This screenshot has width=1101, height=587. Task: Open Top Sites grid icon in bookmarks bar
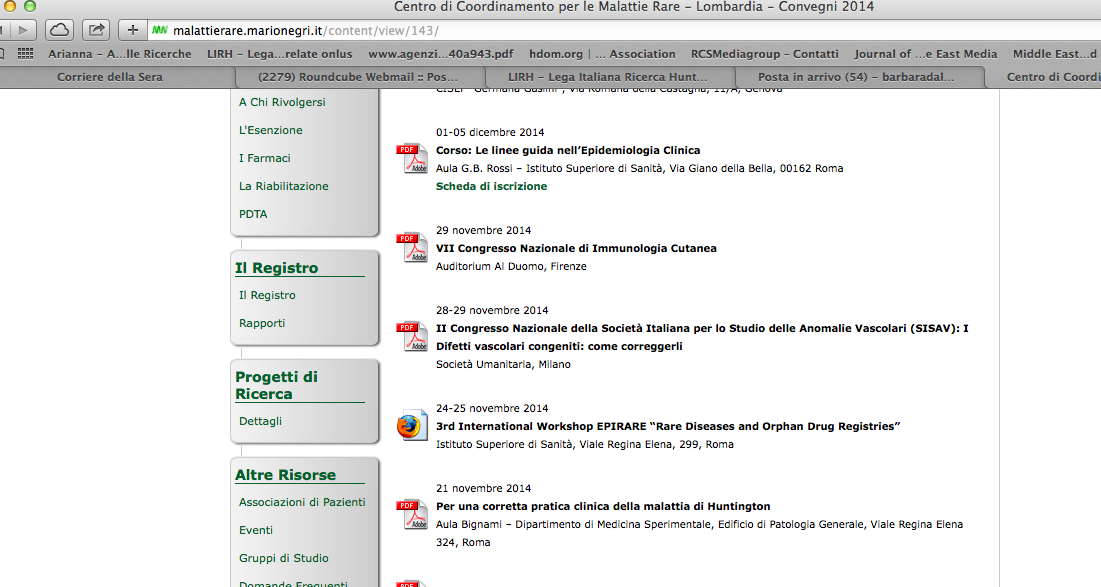pyautogui.click(x=26, y=54)
